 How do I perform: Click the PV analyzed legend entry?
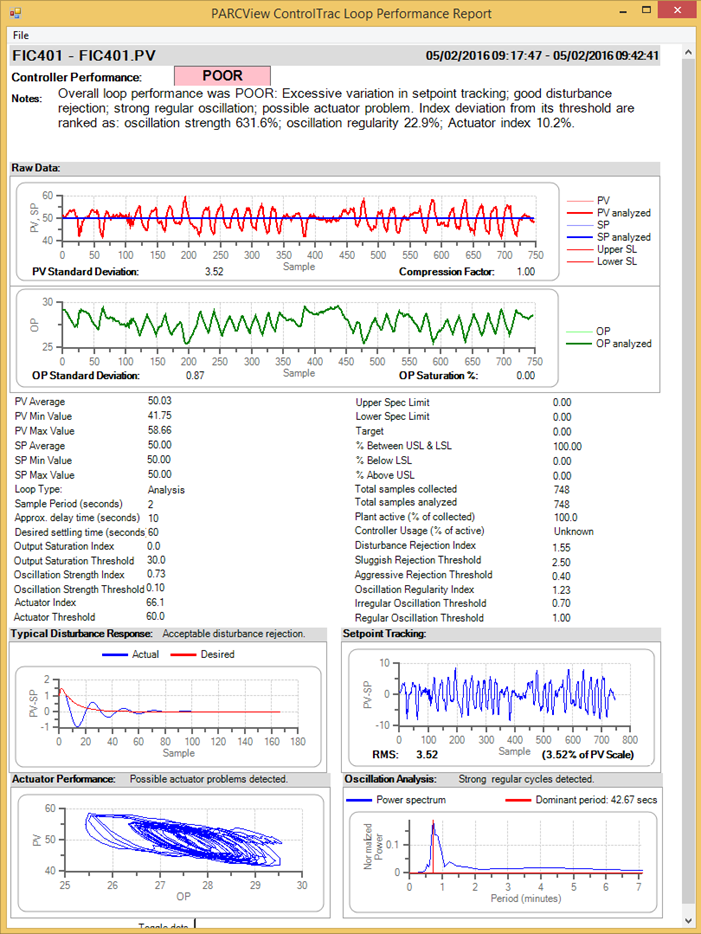click(609, 213)
